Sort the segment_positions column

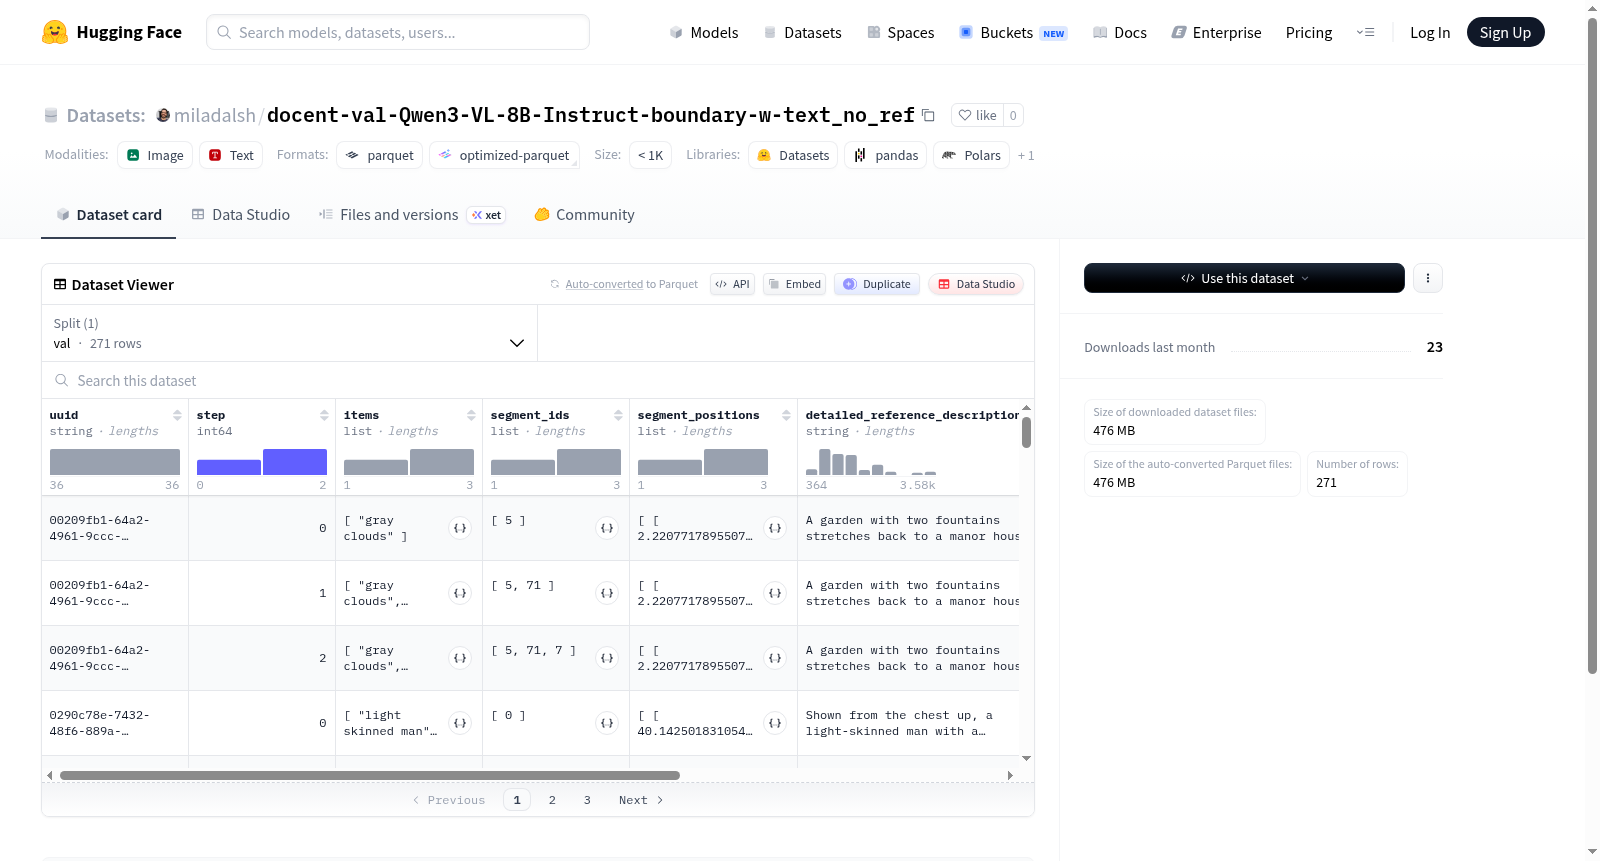click(786, 415)
